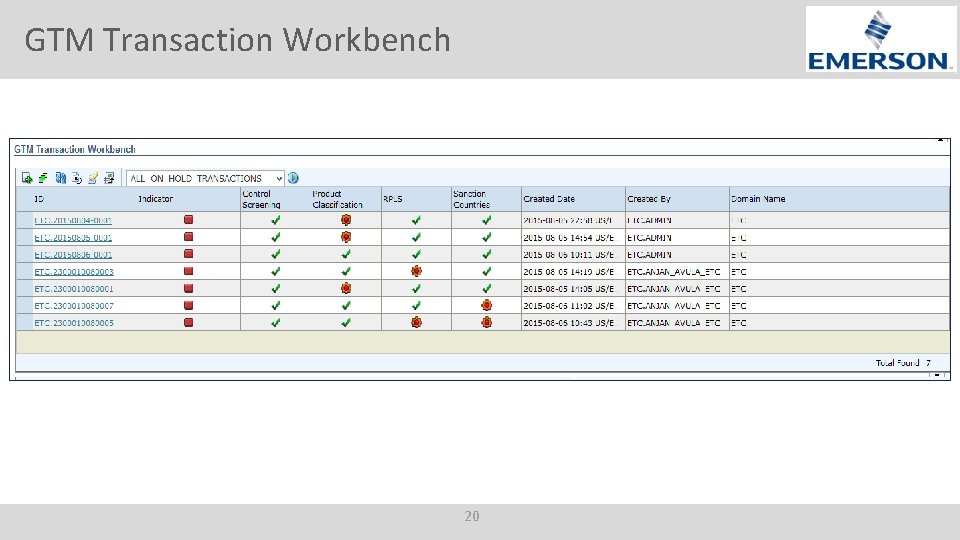960x540 pixels.
Task: Sort by the Created Date column header
Action: [549, 199]
